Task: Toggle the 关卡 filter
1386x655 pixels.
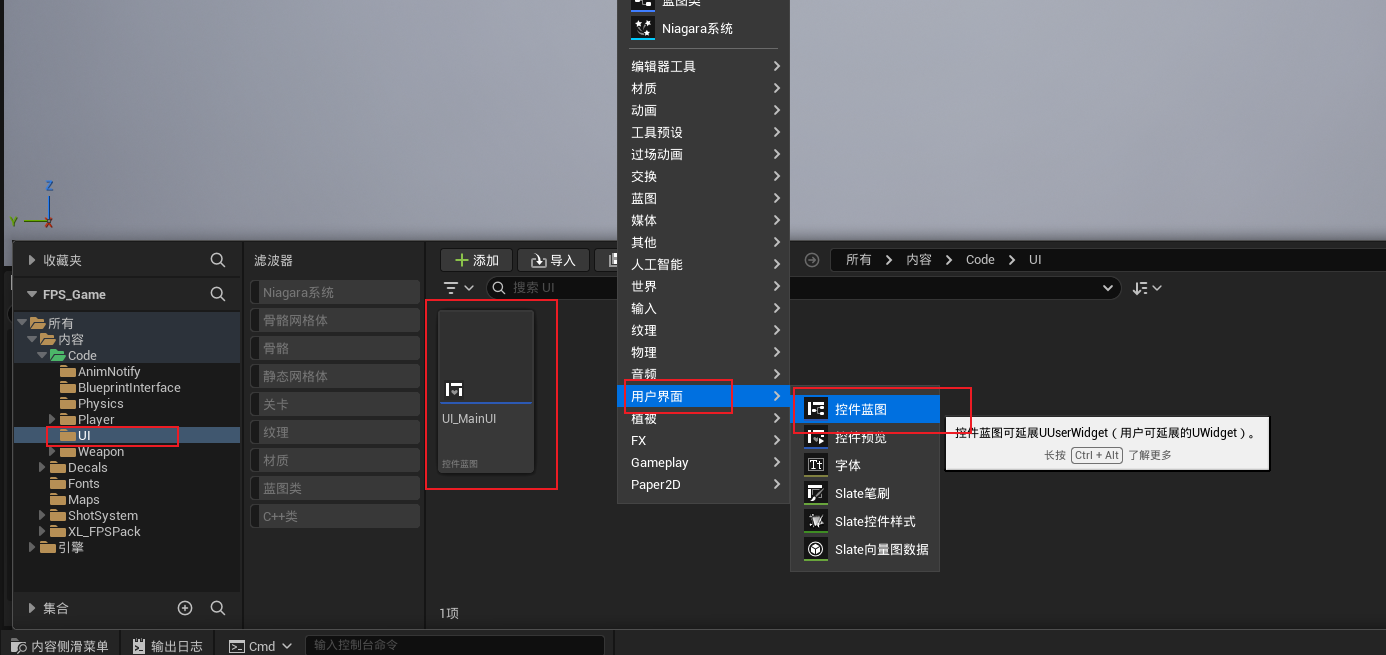Action: pyautogui.click(x=335, y=405)
